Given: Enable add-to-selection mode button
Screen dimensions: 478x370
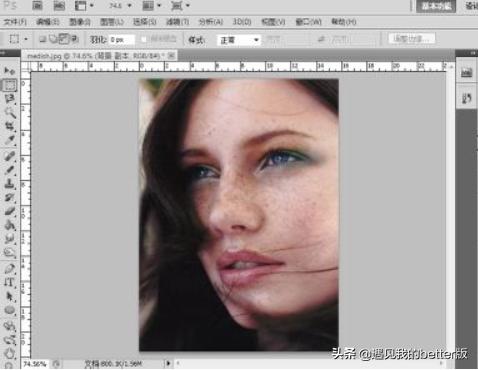Looking at the screenshot, I should (53, 39).
